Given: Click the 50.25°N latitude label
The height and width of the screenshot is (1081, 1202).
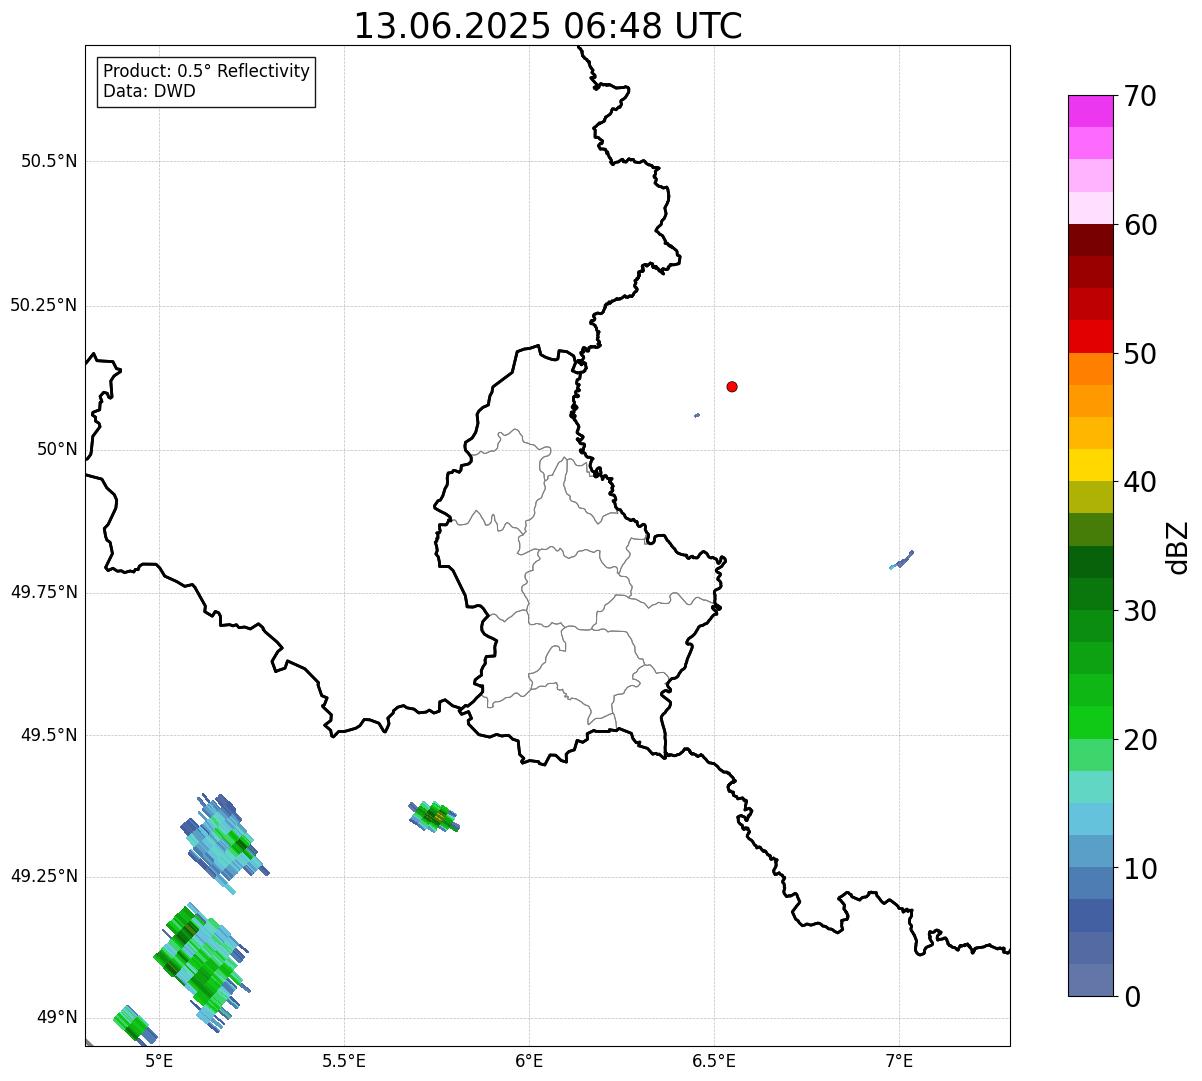Looking at the screenshot, I should pos(44,305).
